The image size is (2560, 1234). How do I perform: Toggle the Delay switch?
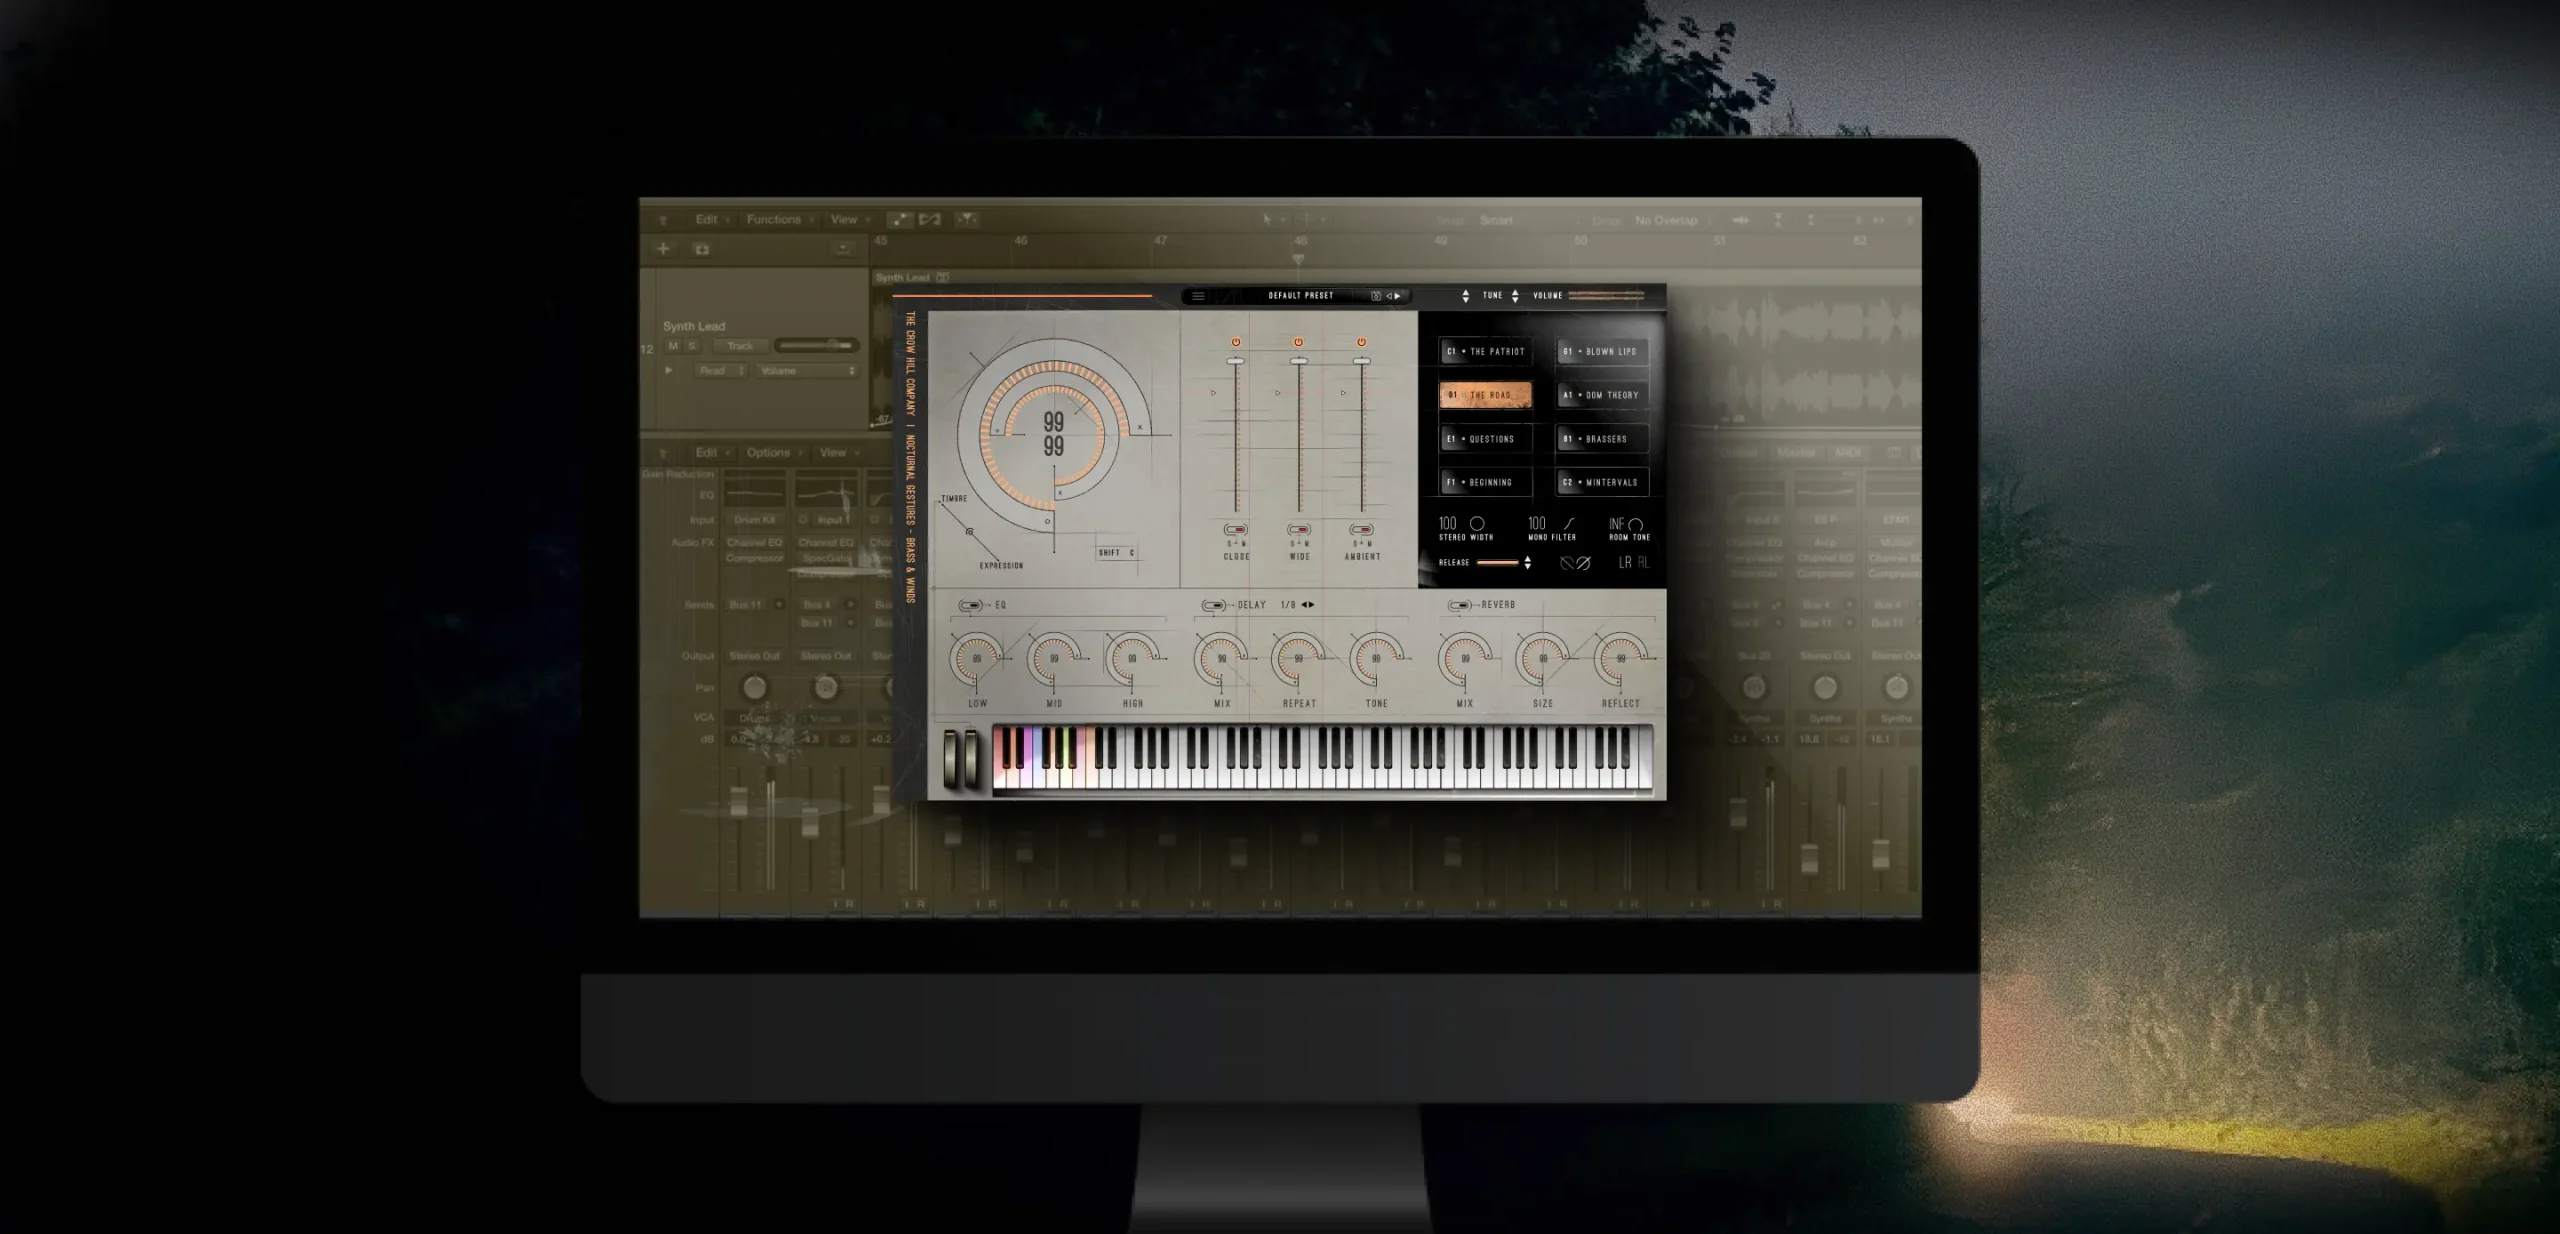pyautogui.click(x=1213, y=605)
